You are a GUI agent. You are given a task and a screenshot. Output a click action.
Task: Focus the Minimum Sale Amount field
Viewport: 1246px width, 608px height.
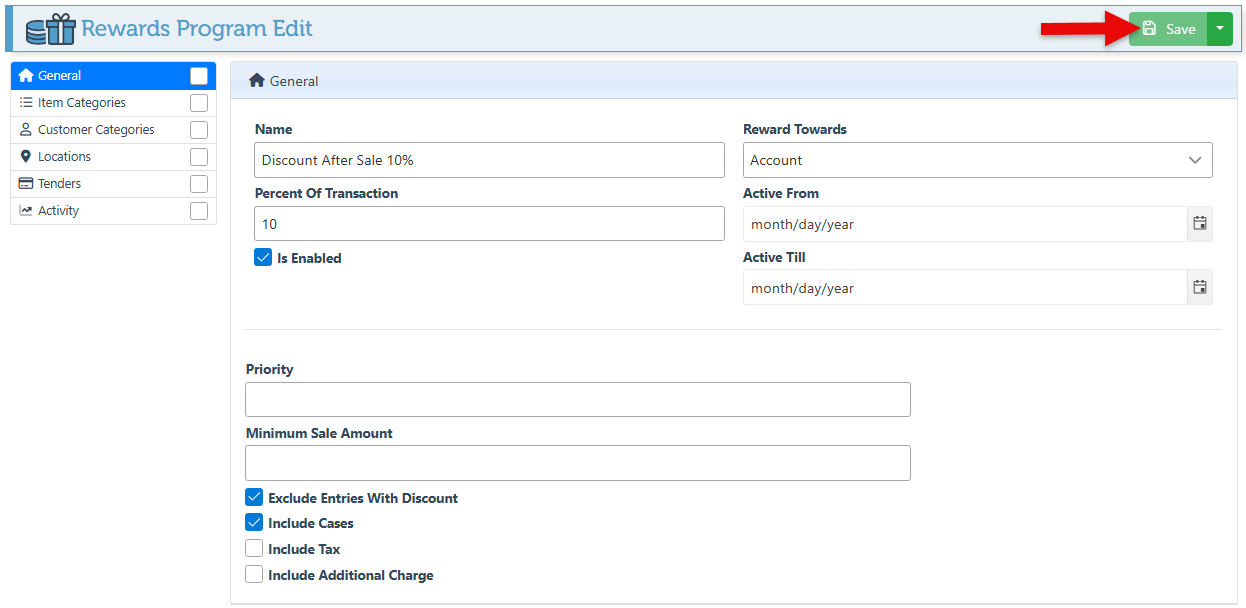pyautogui.click(x=577, y=463)
